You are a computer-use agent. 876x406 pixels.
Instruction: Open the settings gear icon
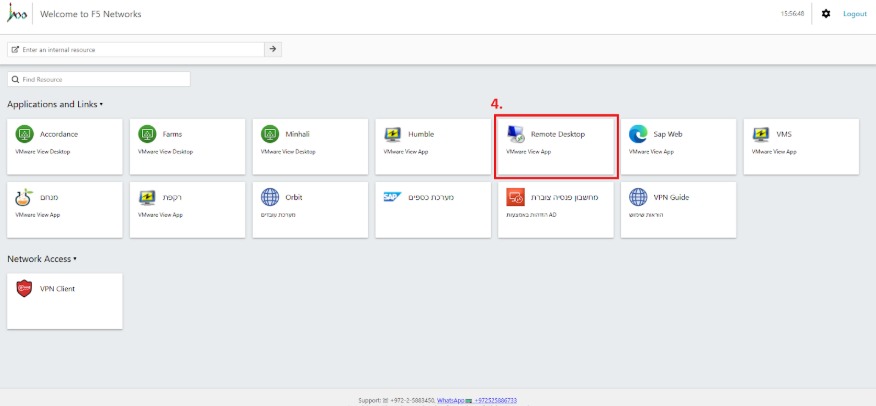(x=825, y=14)
